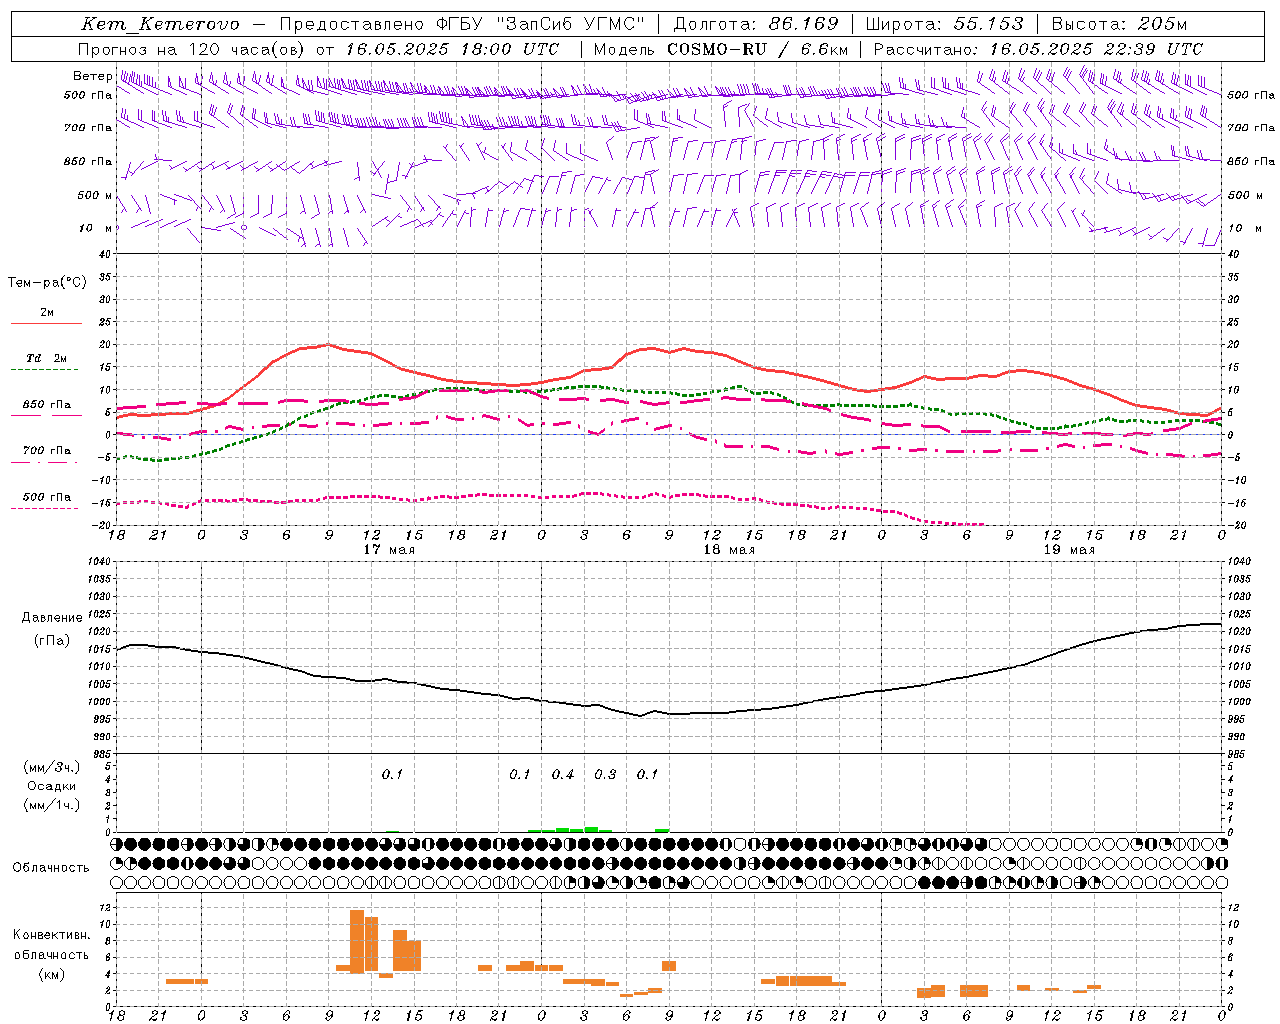Click the dashed line sample under Td 2м
Image resolution: width=1280 pixels, height=1024 pixels.
coord(46,370)
